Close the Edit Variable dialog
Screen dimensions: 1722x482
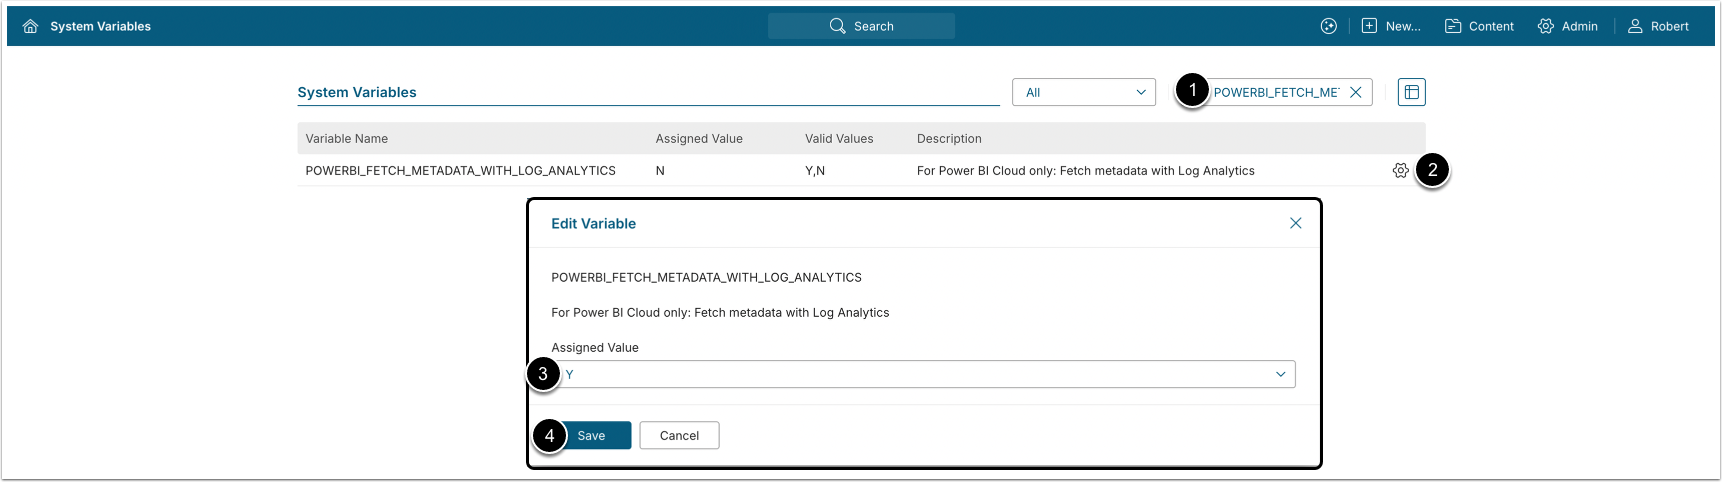coord(1295,223)
